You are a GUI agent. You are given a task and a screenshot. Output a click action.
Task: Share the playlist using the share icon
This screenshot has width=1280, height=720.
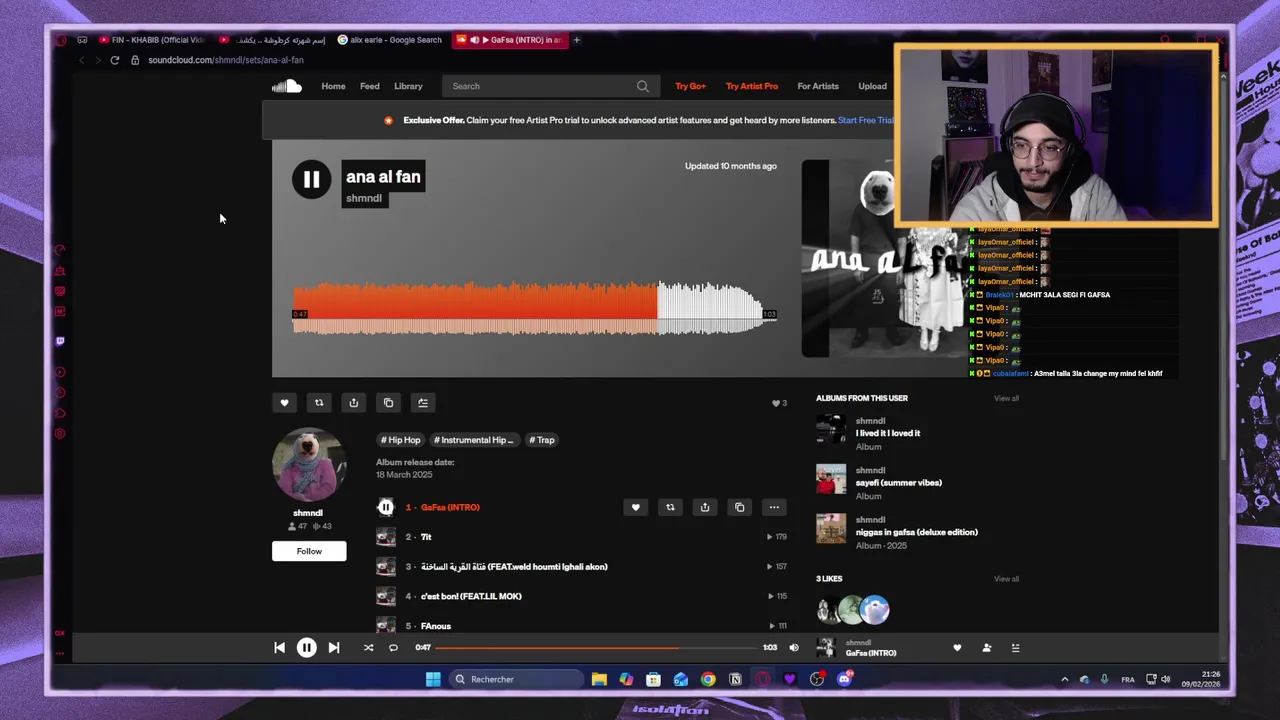pos(353,403)
